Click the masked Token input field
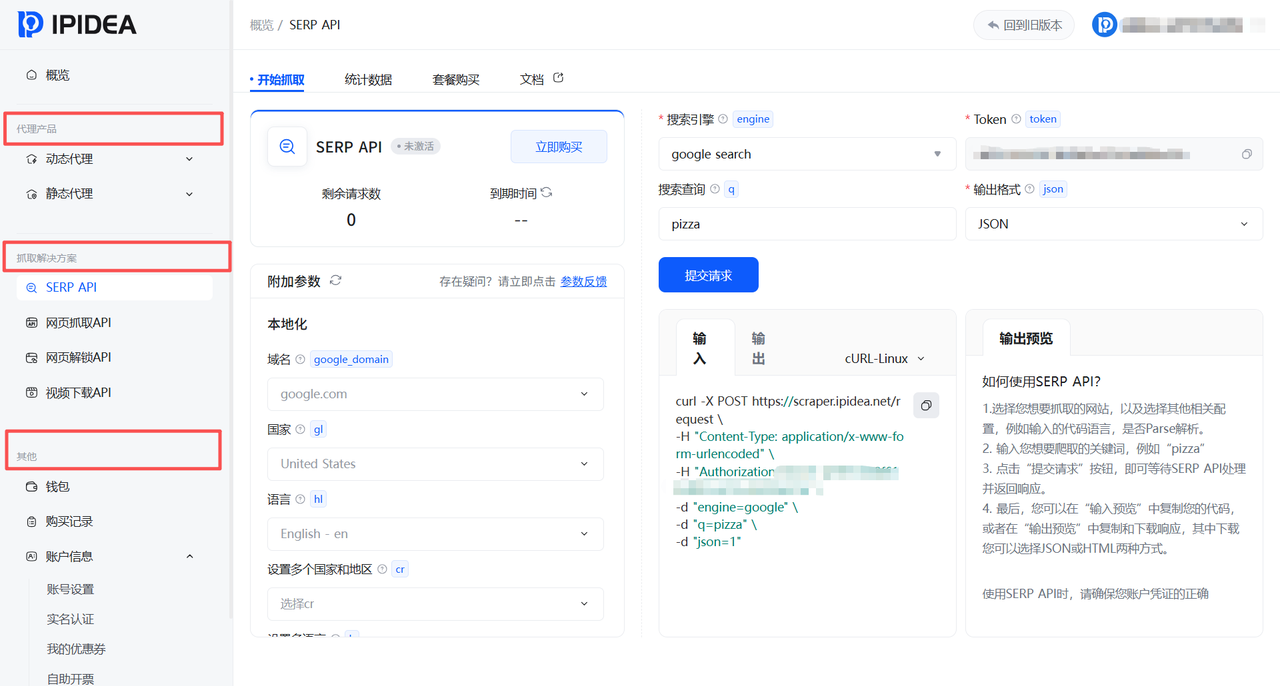Viewport: 1280px width, 686px height. 1114,154
